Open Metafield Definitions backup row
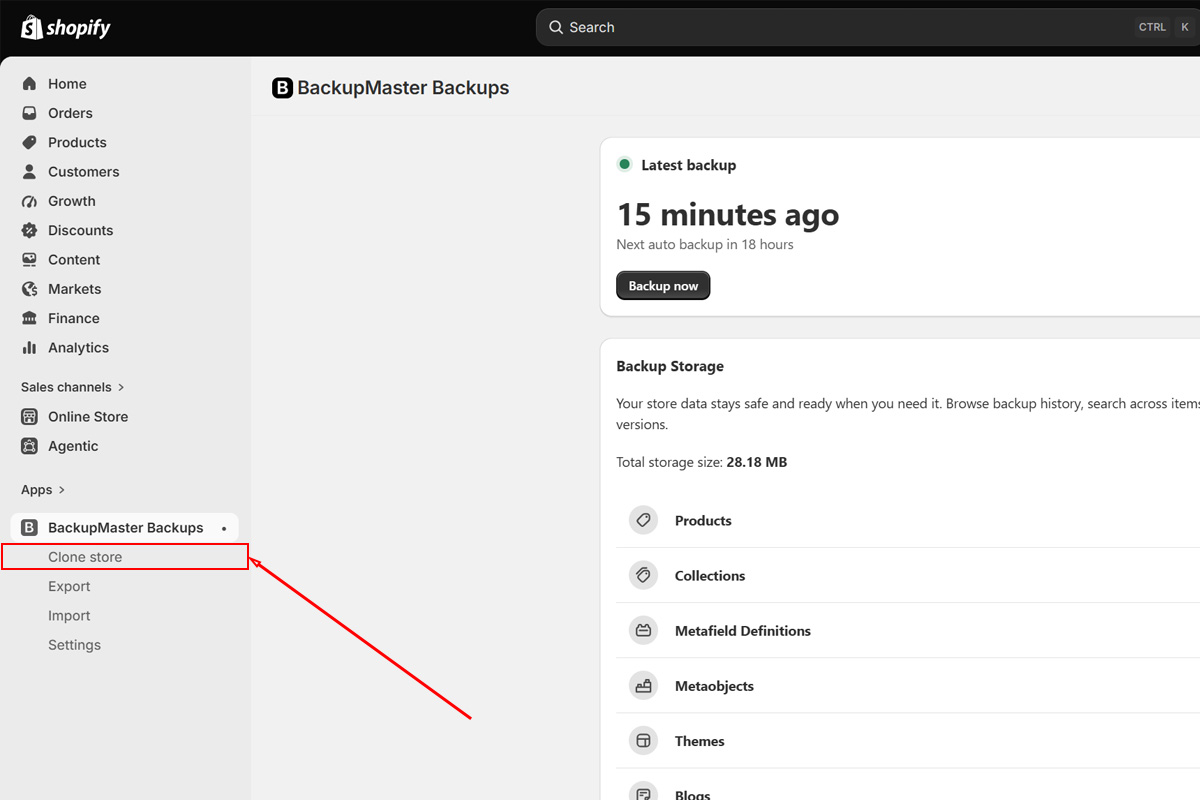The width and height of the screenshot is (1200, 800). pyautogui.click(x=908, y=631)
